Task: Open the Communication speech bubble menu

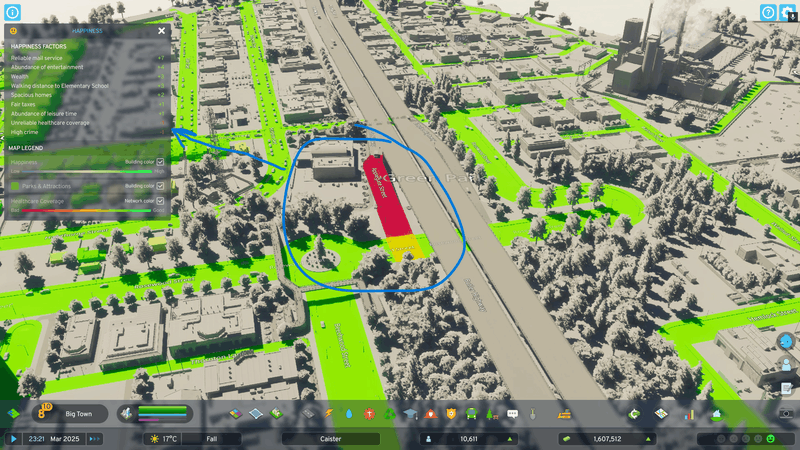Action: coord(512,414)
